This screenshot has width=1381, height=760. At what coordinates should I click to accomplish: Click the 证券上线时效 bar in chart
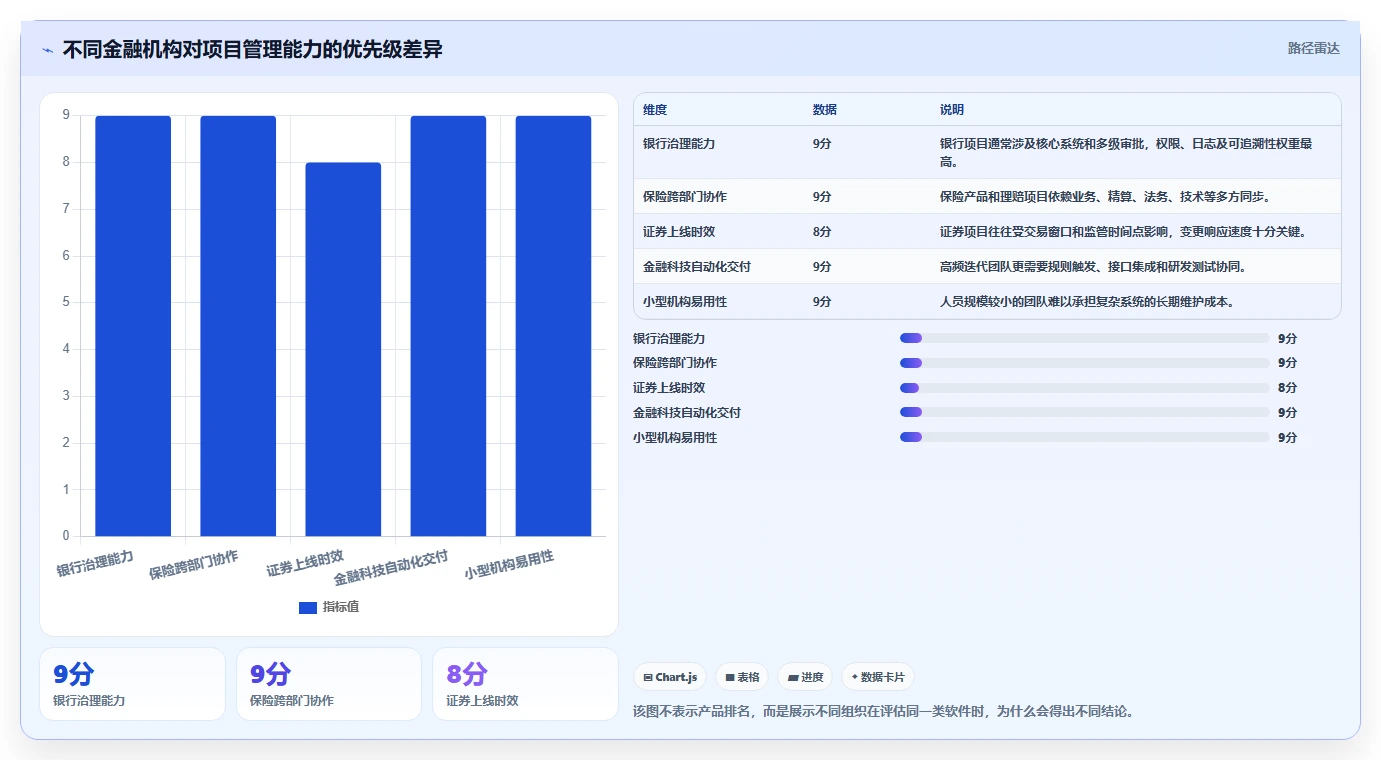(343, 349)
